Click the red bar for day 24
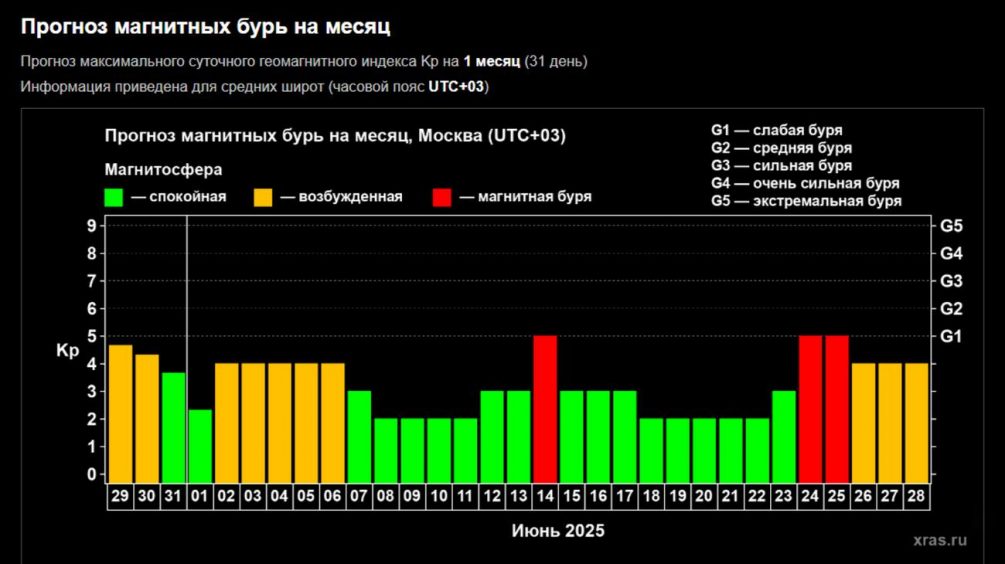 point(811,408)
